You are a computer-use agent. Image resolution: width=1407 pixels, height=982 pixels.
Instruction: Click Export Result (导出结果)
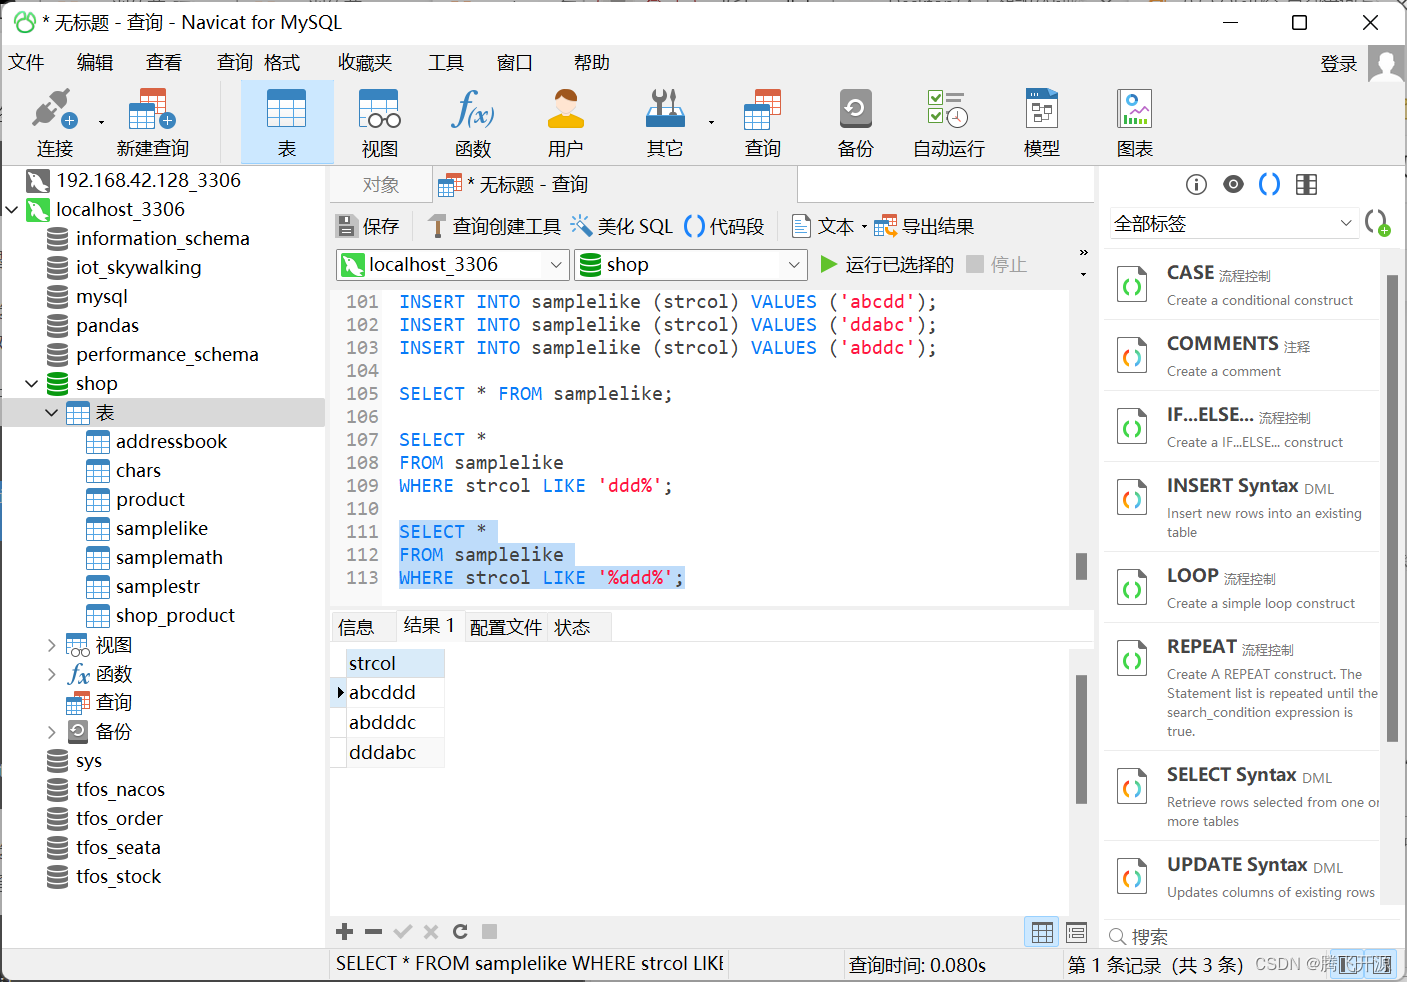[924, 226]
